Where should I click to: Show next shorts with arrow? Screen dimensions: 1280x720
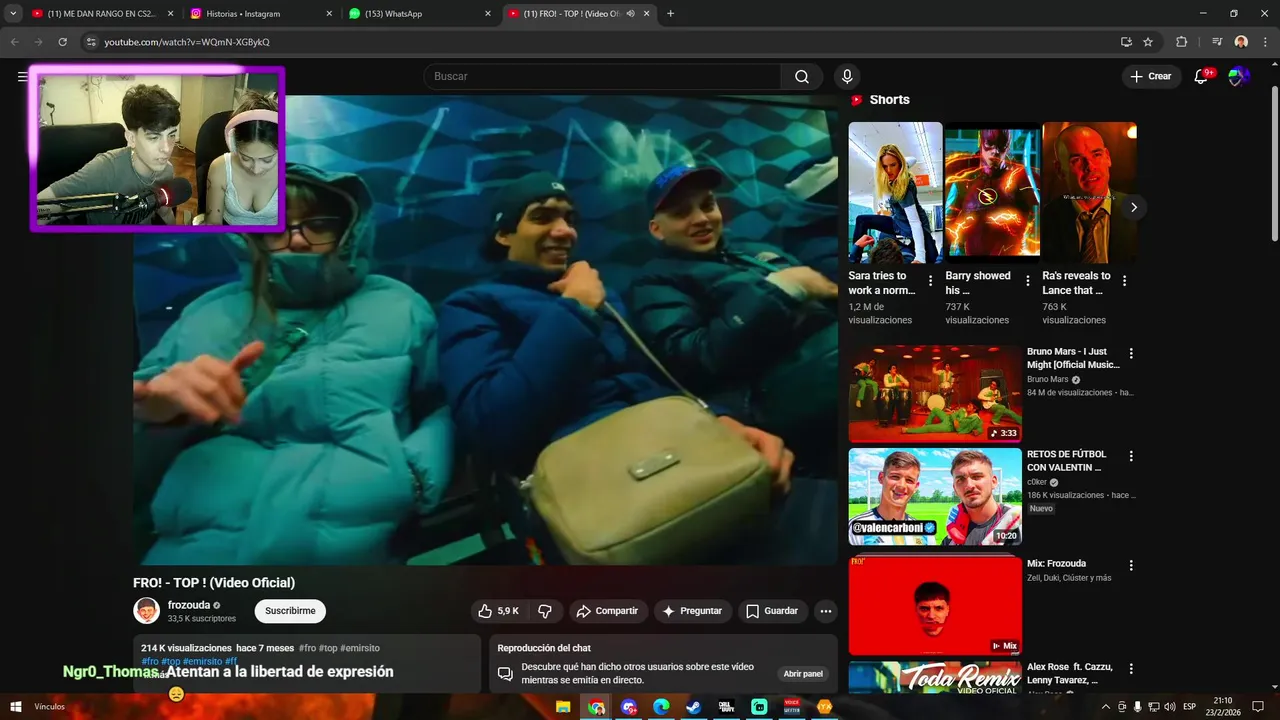[x=1133, y=207]
